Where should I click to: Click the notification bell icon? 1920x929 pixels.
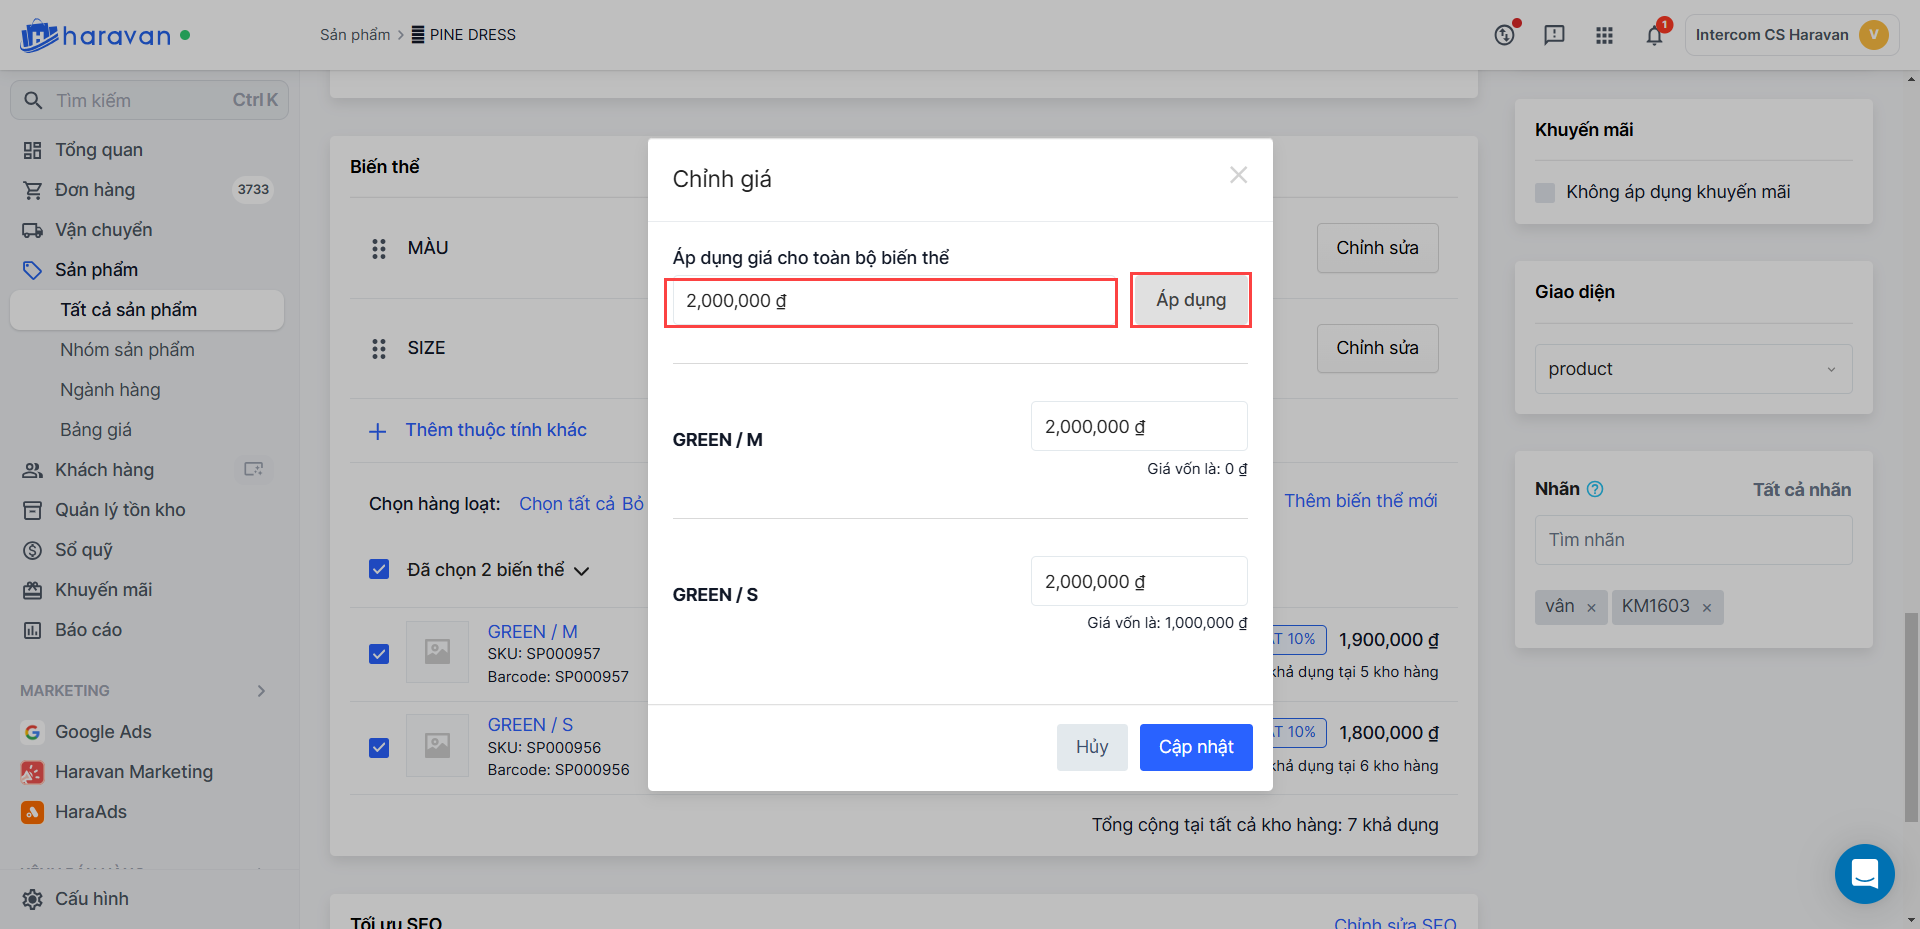click(x=1654, y=36)
